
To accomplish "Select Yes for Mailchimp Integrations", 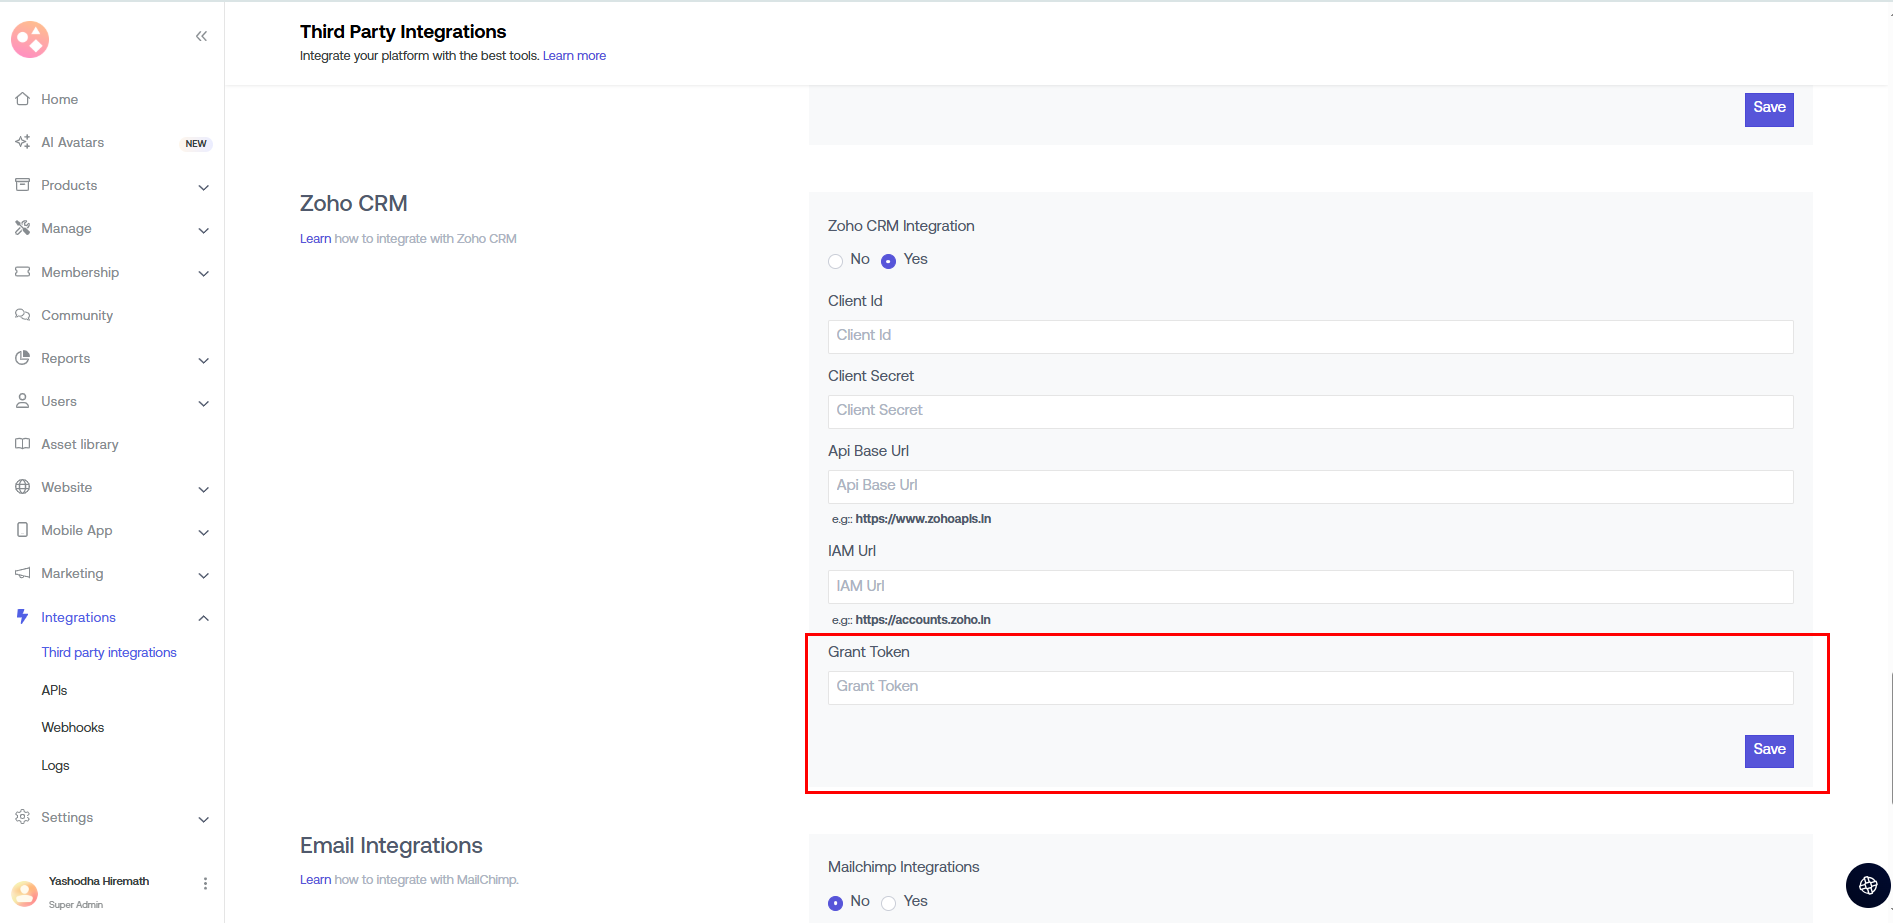I will (888, 903).
